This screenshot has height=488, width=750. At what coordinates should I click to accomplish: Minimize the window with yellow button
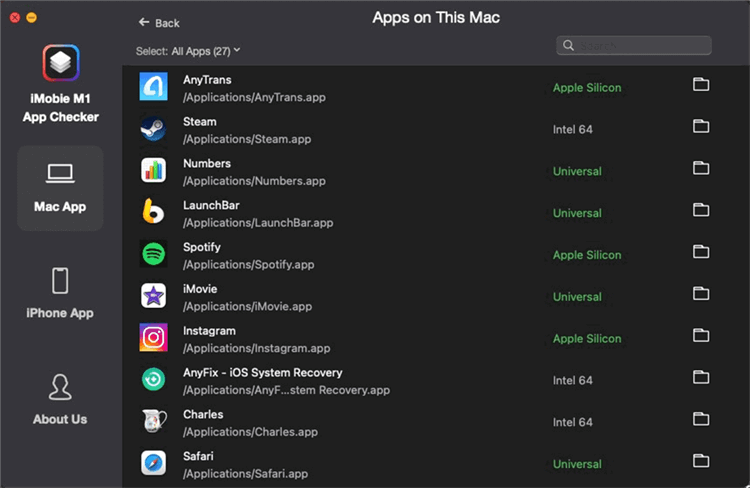tap(32, 18)
